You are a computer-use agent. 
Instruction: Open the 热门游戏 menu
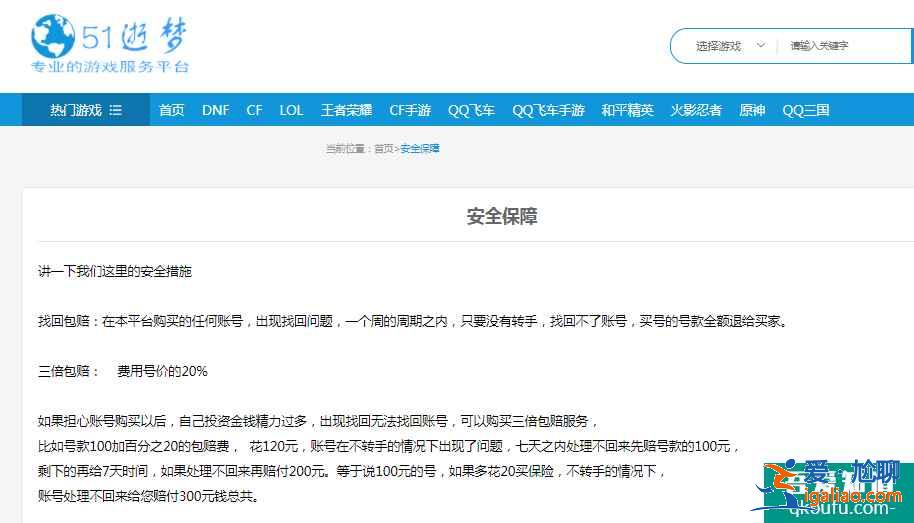tap(86, 110)
